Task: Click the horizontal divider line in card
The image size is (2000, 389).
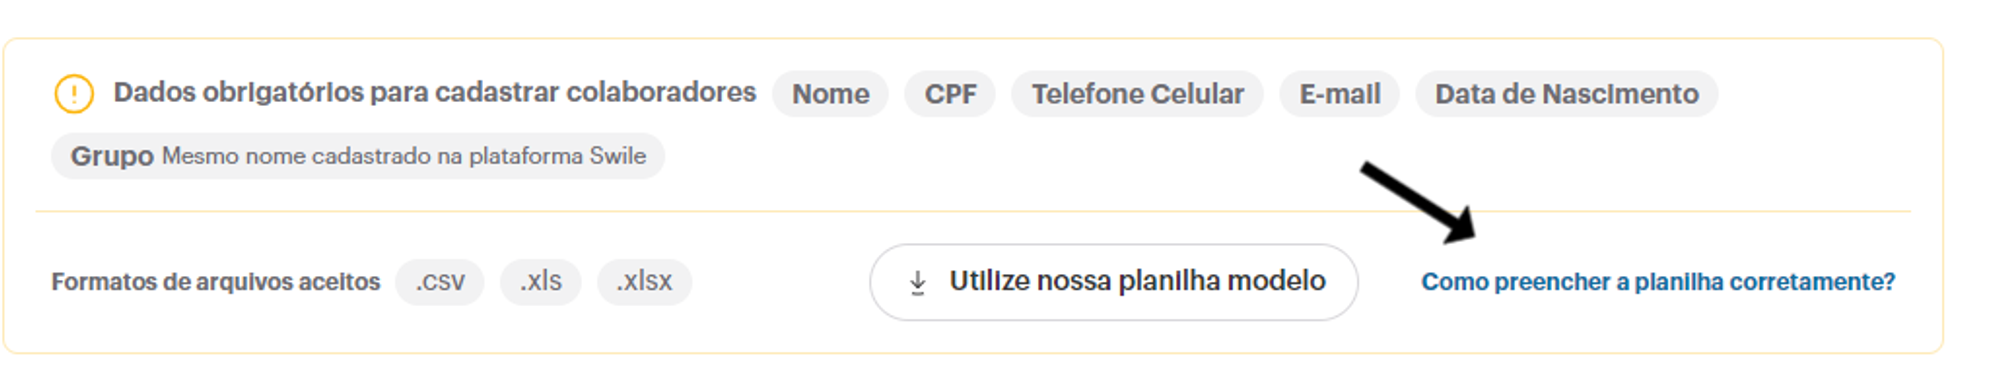Action: tap(973, 211)
